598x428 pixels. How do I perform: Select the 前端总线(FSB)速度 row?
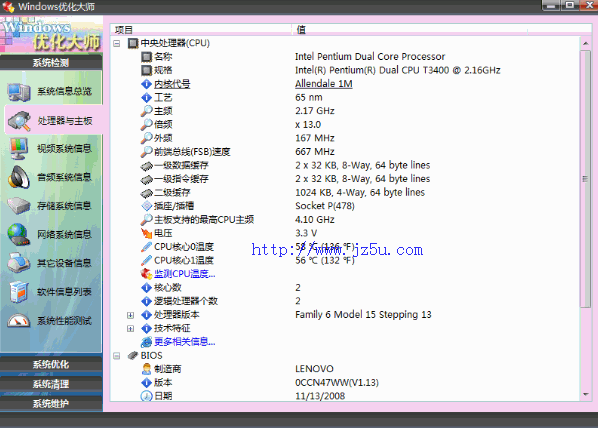(345, 152)
